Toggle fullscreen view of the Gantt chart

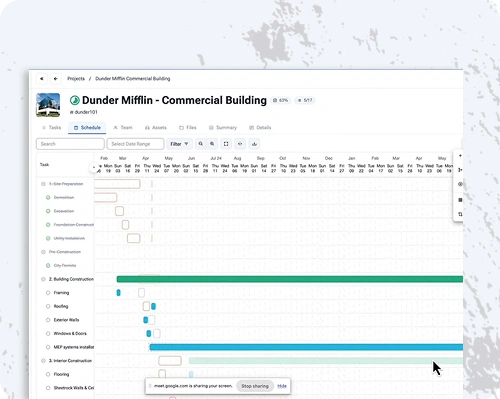pos(226,144)
